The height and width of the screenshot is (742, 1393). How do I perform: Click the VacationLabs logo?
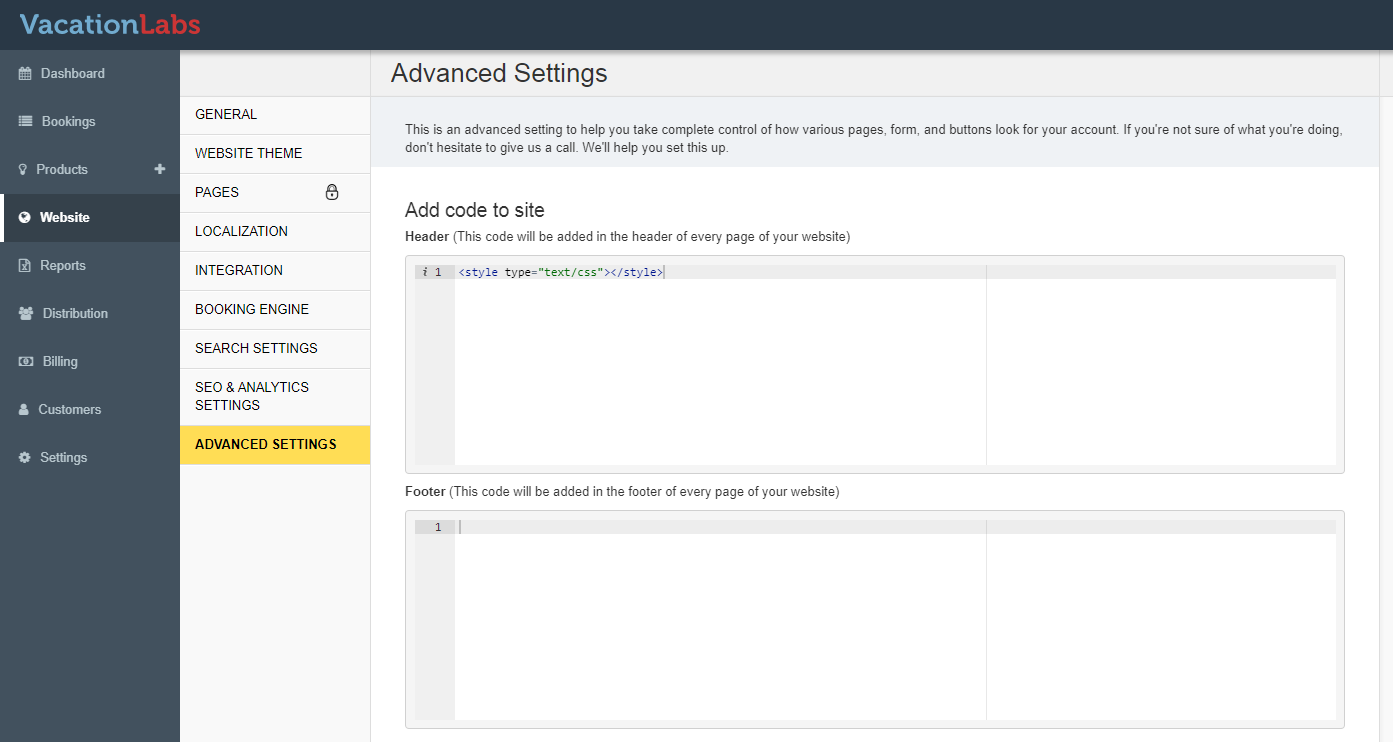pos(110,25)
